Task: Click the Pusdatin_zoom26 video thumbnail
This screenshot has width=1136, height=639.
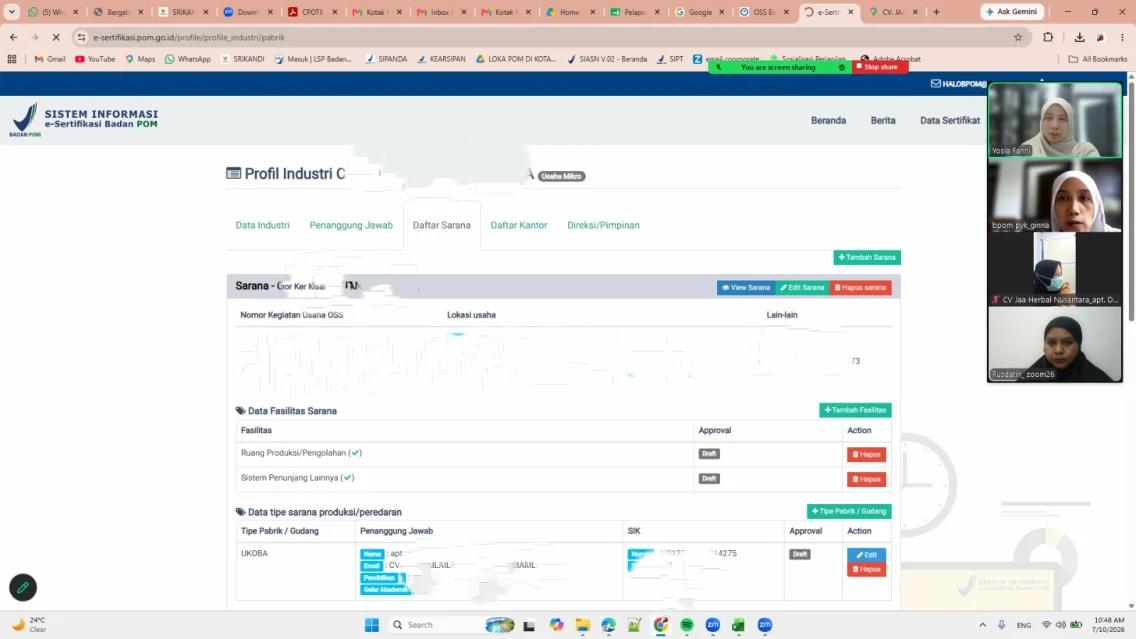Action: pos(1054,344)
